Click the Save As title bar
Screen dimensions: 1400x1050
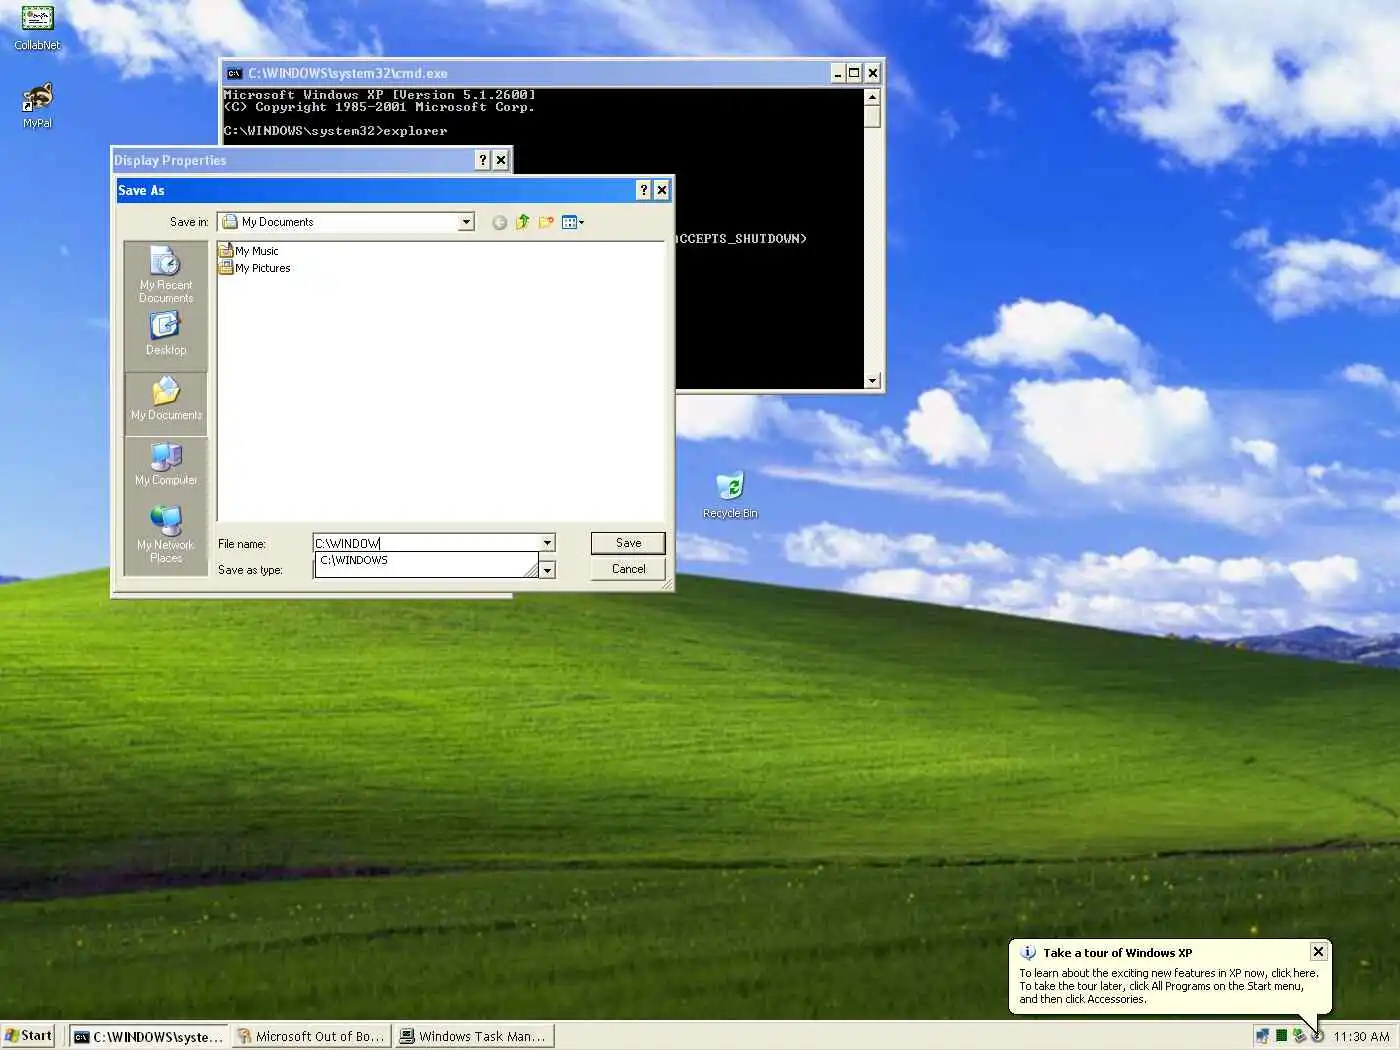[375, 190]
